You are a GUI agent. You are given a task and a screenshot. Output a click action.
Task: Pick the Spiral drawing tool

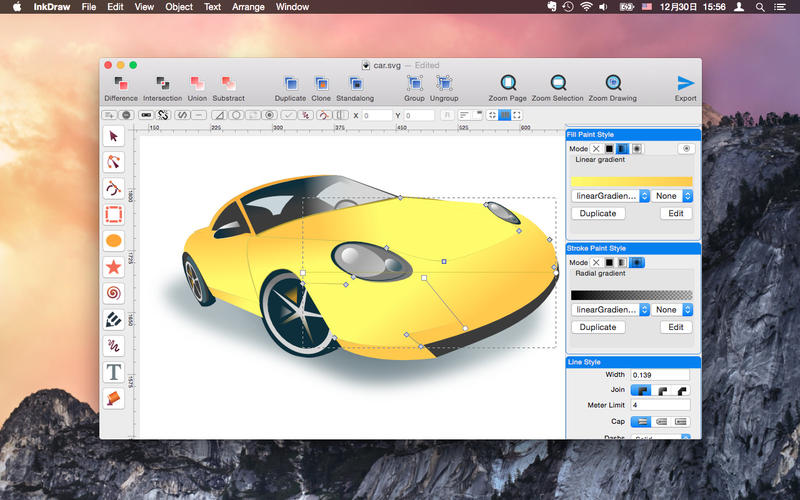114,293
